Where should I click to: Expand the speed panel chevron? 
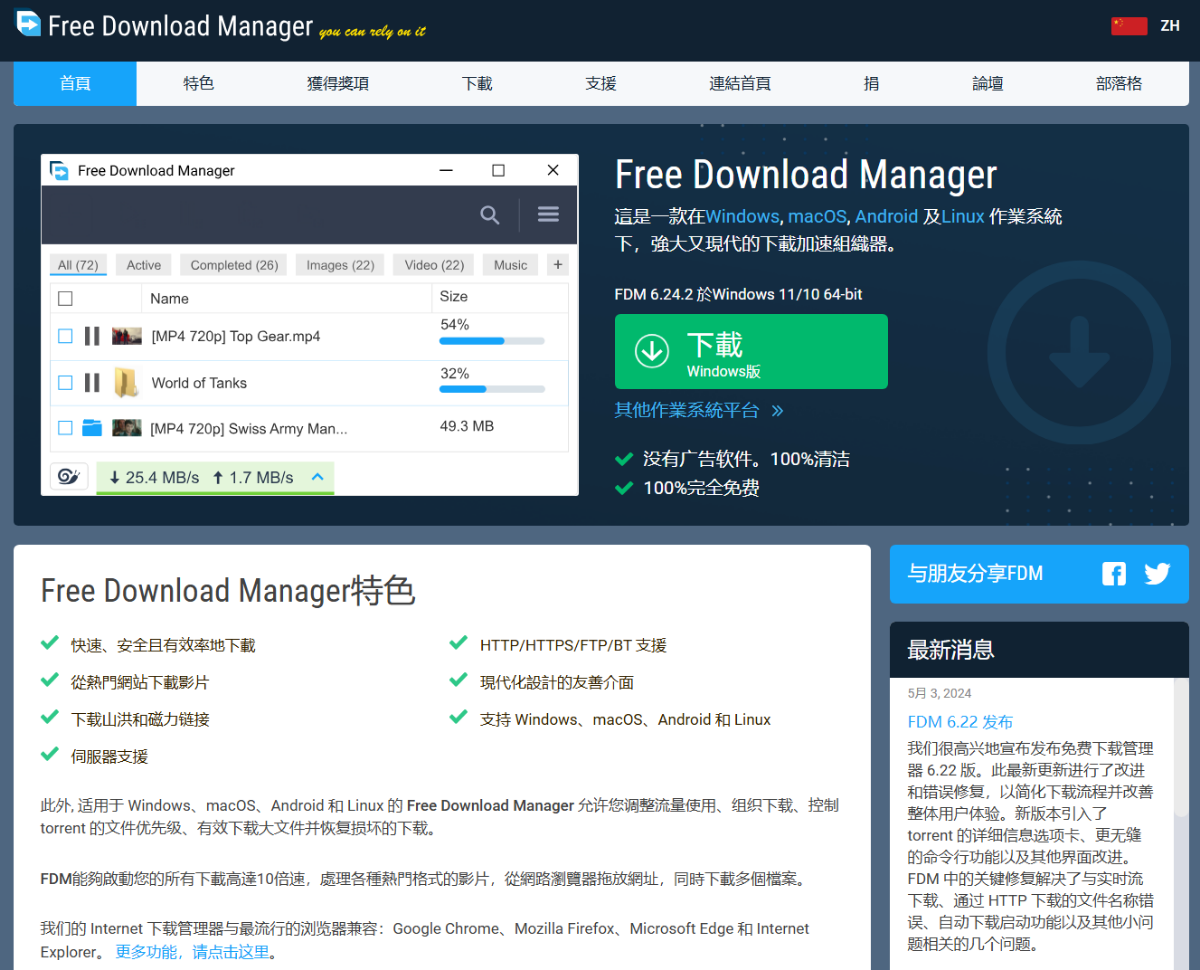click(x=318, y=477)
